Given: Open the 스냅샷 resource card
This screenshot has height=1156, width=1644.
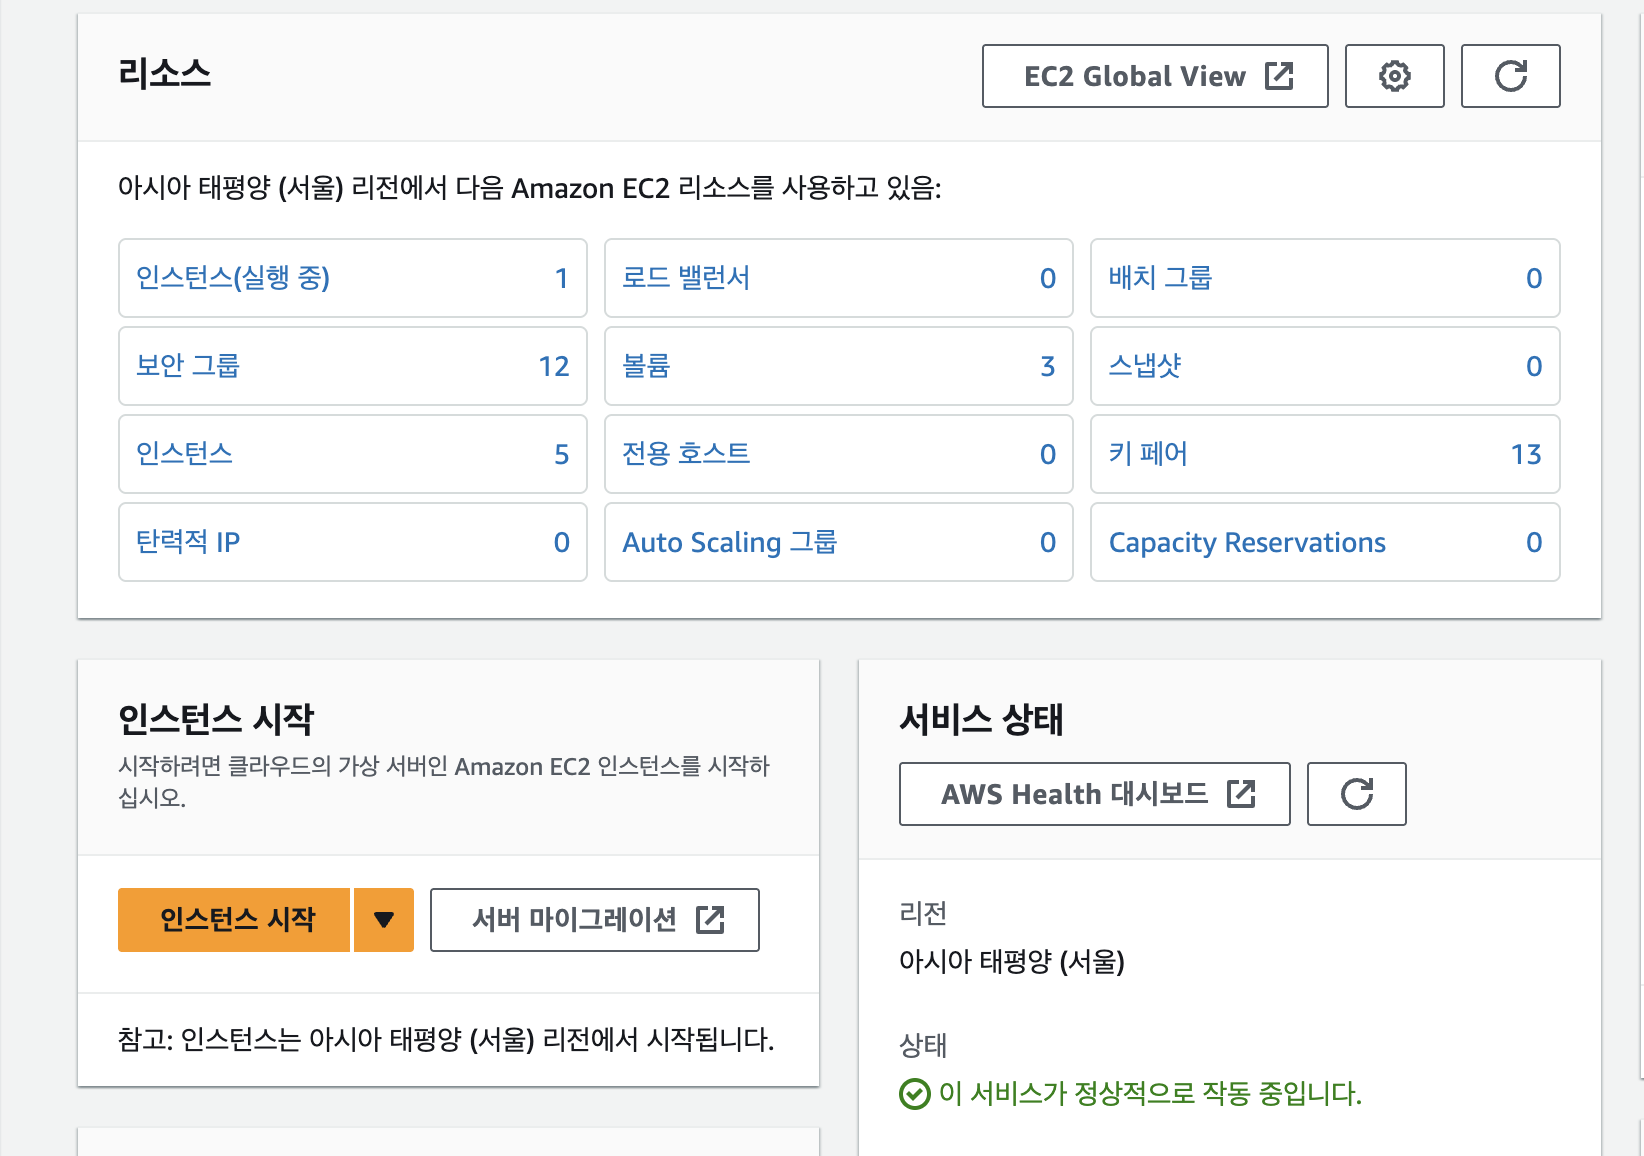Looking at the screenshot, I should (x=1325, y=366).
